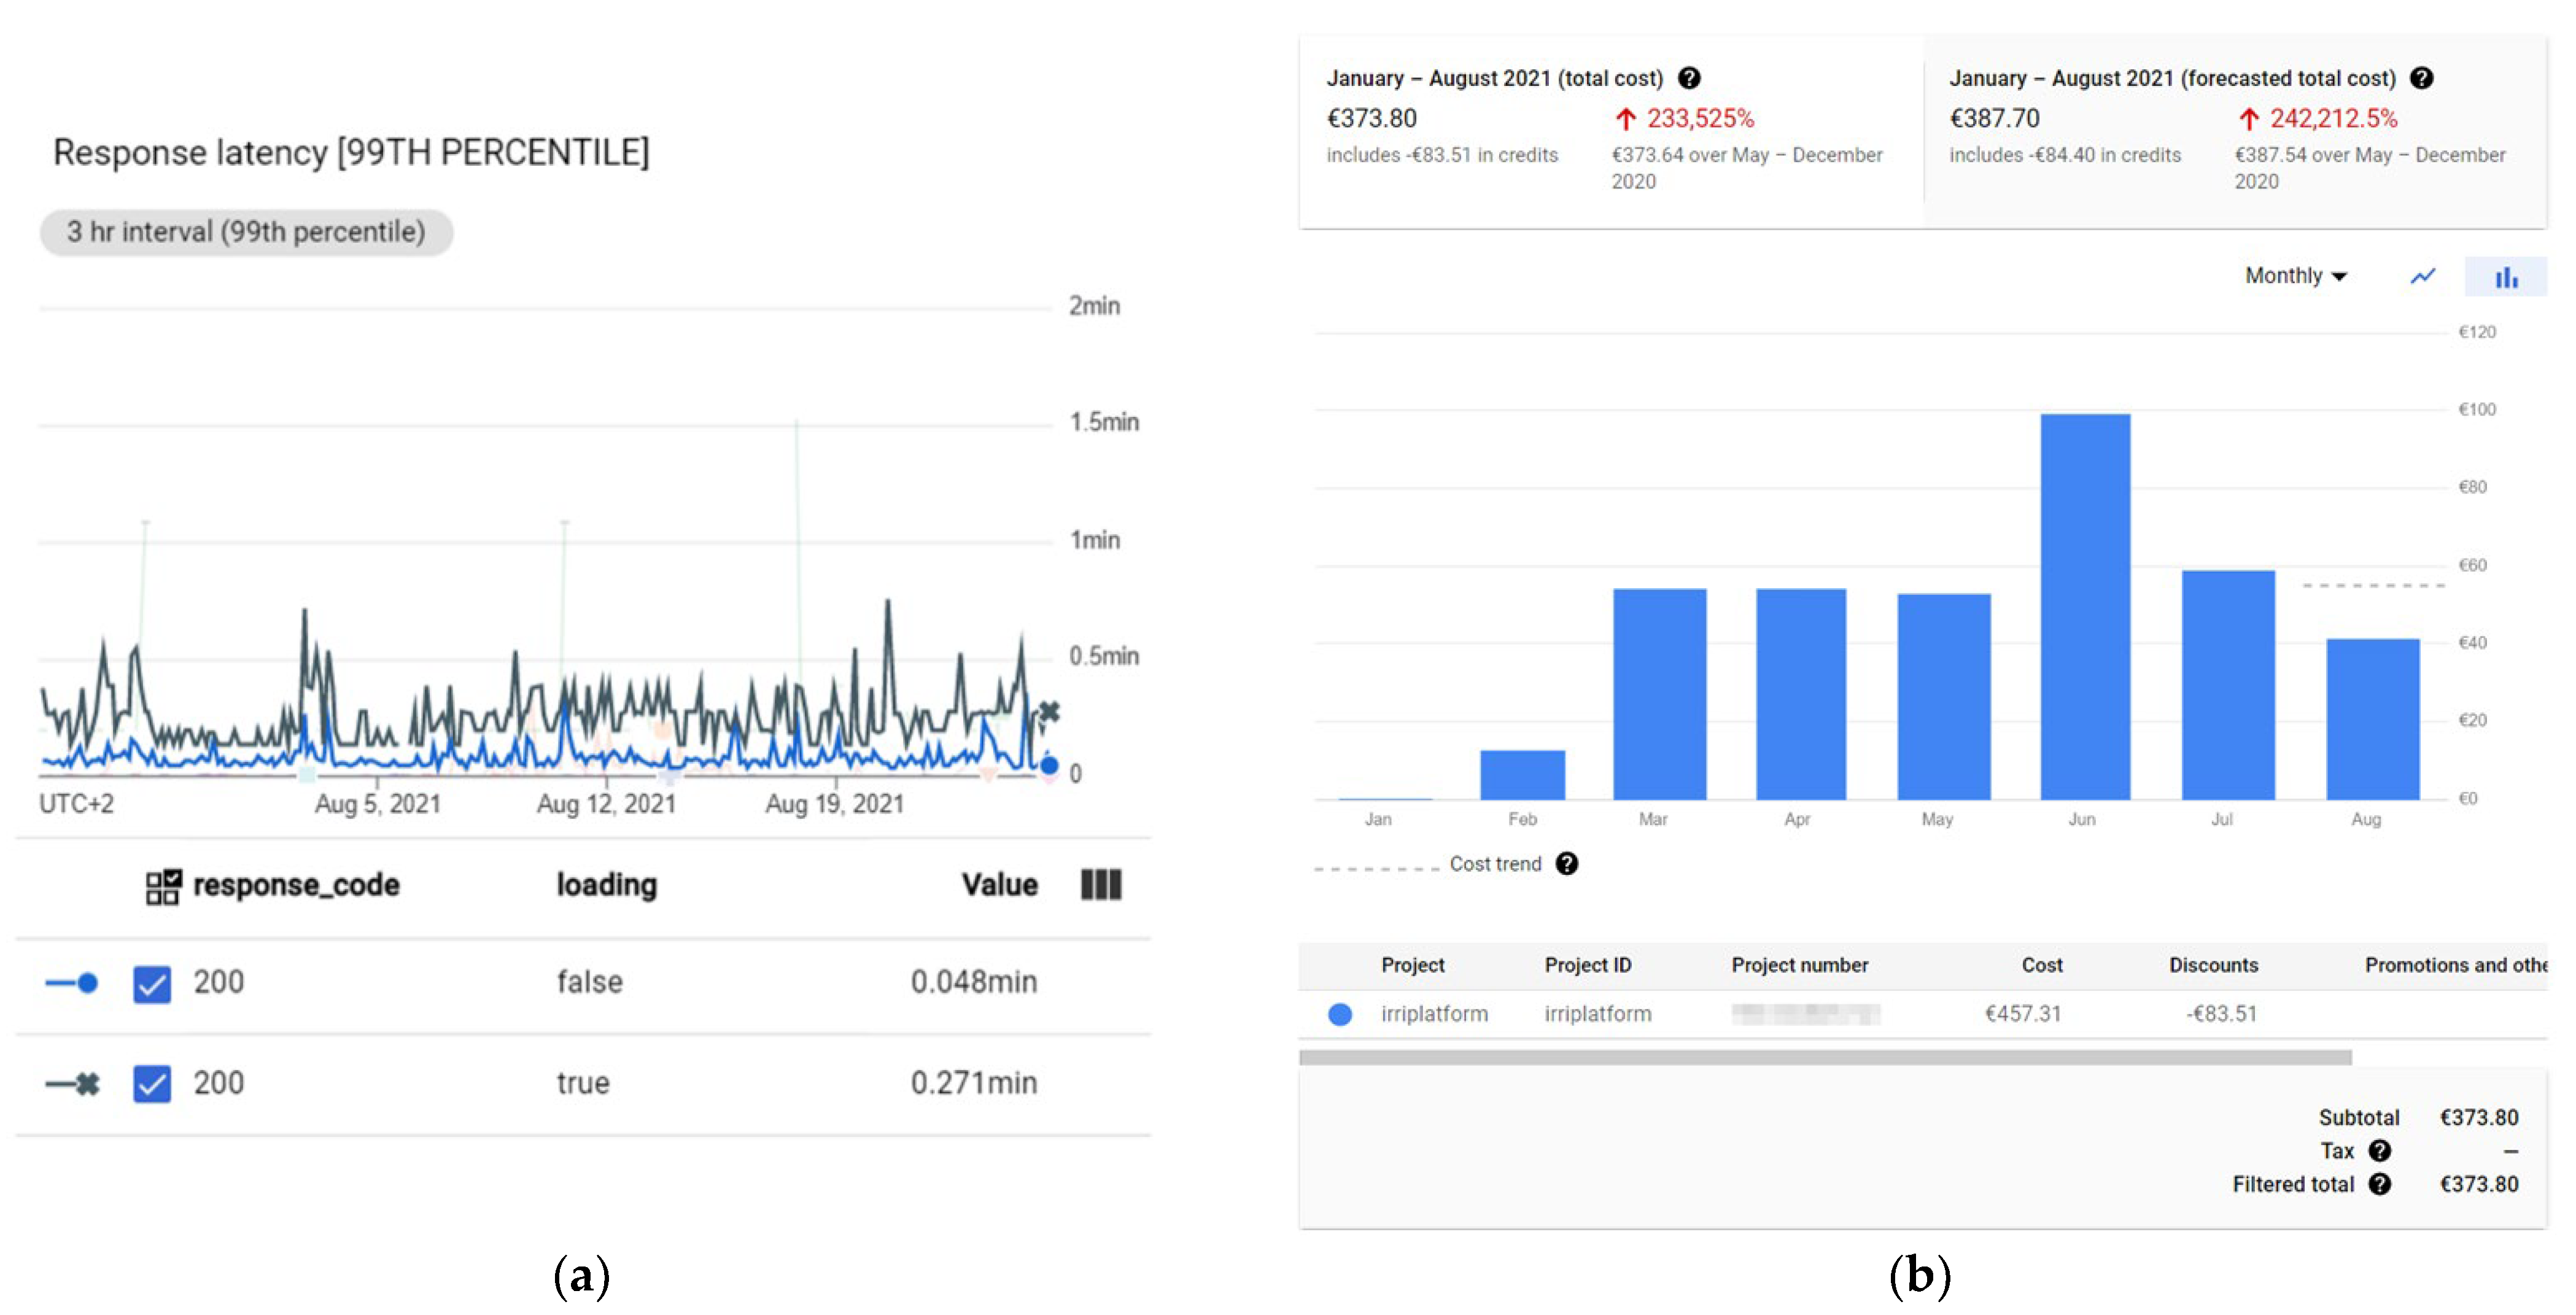Click help icon next to Tax

click(x=2380, y=1151)
